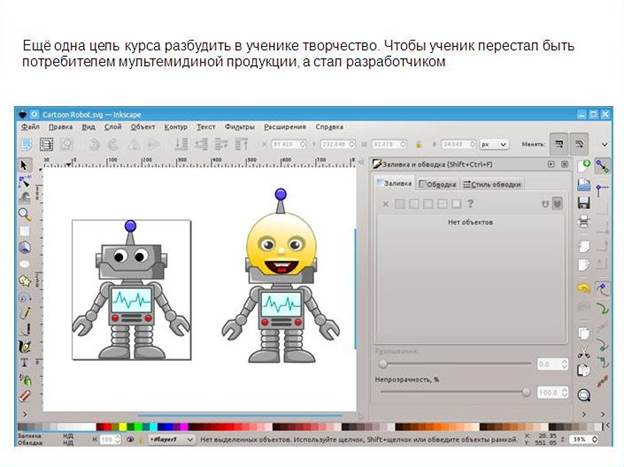This screenshot has height=467, width=624.
Task: Toggle the main snapping button
Action: coord(602,166)
